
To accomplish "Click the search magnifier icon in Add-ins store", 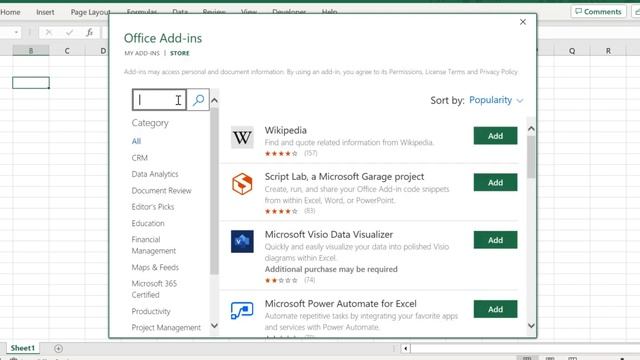I will tap(198, 100).
